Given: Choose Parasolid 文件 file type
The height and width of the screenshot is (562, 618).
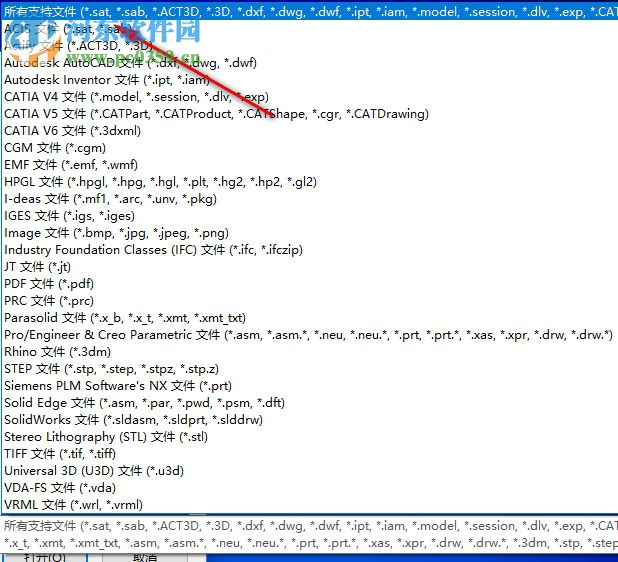Looking at the screenshot, I should coord(310,318).
